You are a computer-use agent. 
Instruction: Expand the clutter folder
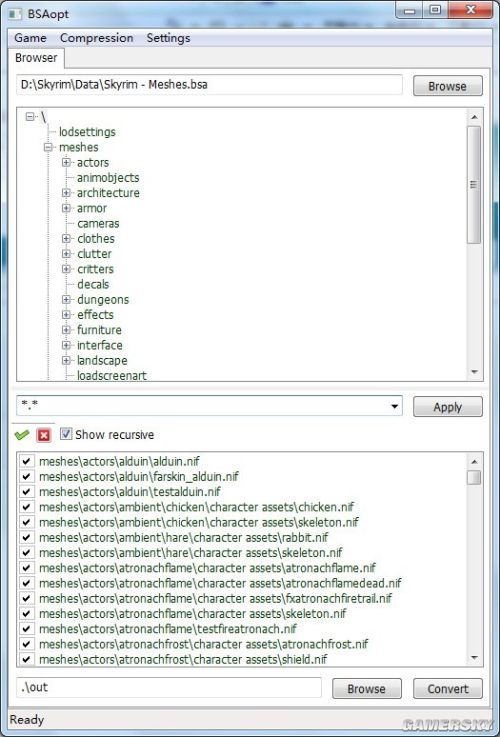coord(66,253)
